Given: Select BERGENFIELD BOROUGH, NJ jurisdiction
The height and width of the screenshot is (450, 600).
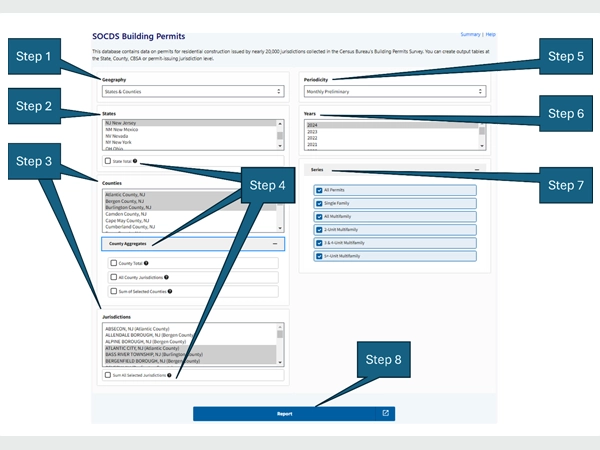Looking at the screenshot, I should [190, 361].
